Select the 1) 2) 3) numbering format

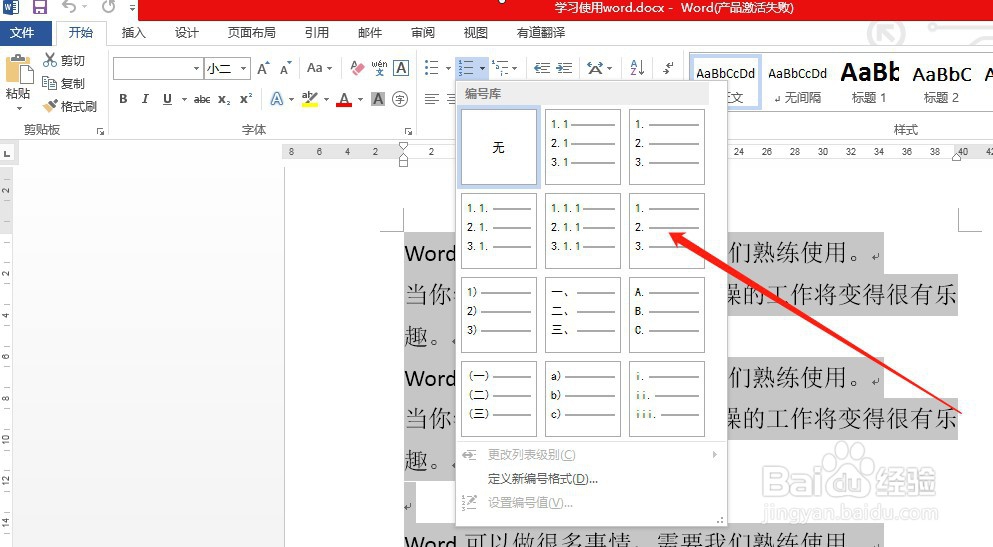click(x=499, y=315)
